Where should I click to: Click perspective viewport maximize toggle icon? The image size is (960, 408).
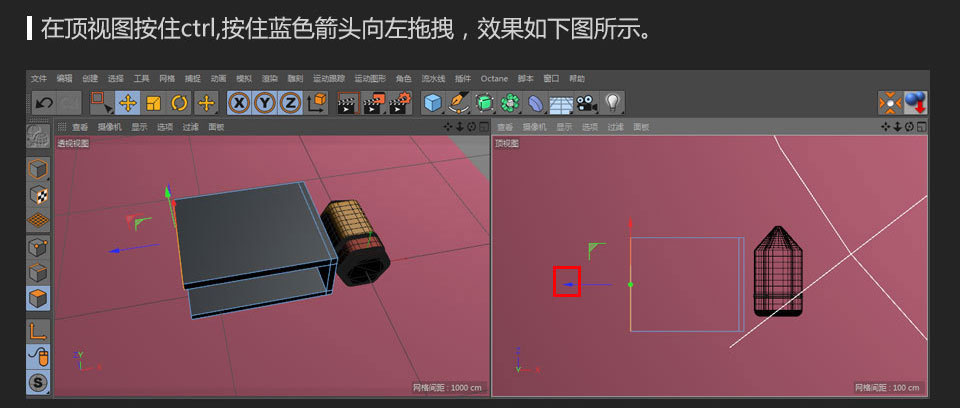484,127
